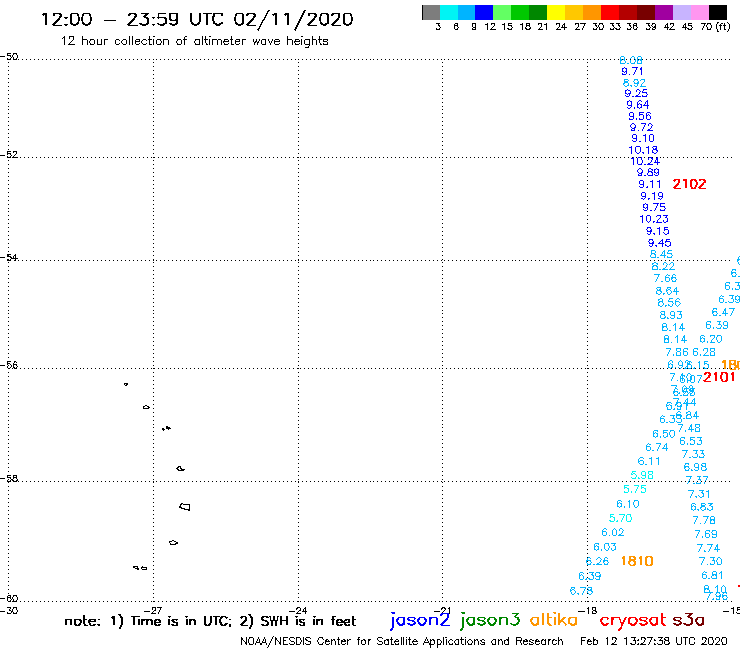The image size is (740, 650).
Task: Click the wave height value 10.18
Action: pyautogui.click(x=643, y=150)
